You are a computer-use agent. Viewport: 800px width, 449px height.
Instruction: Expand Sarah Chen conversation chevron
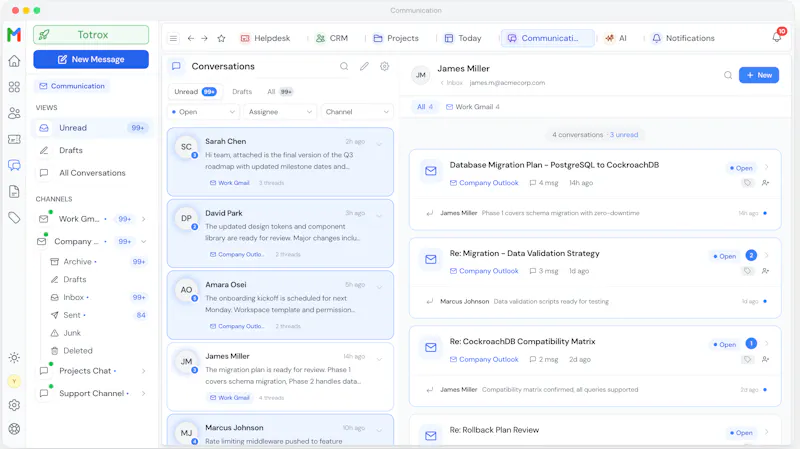click(x=379, y=144)
